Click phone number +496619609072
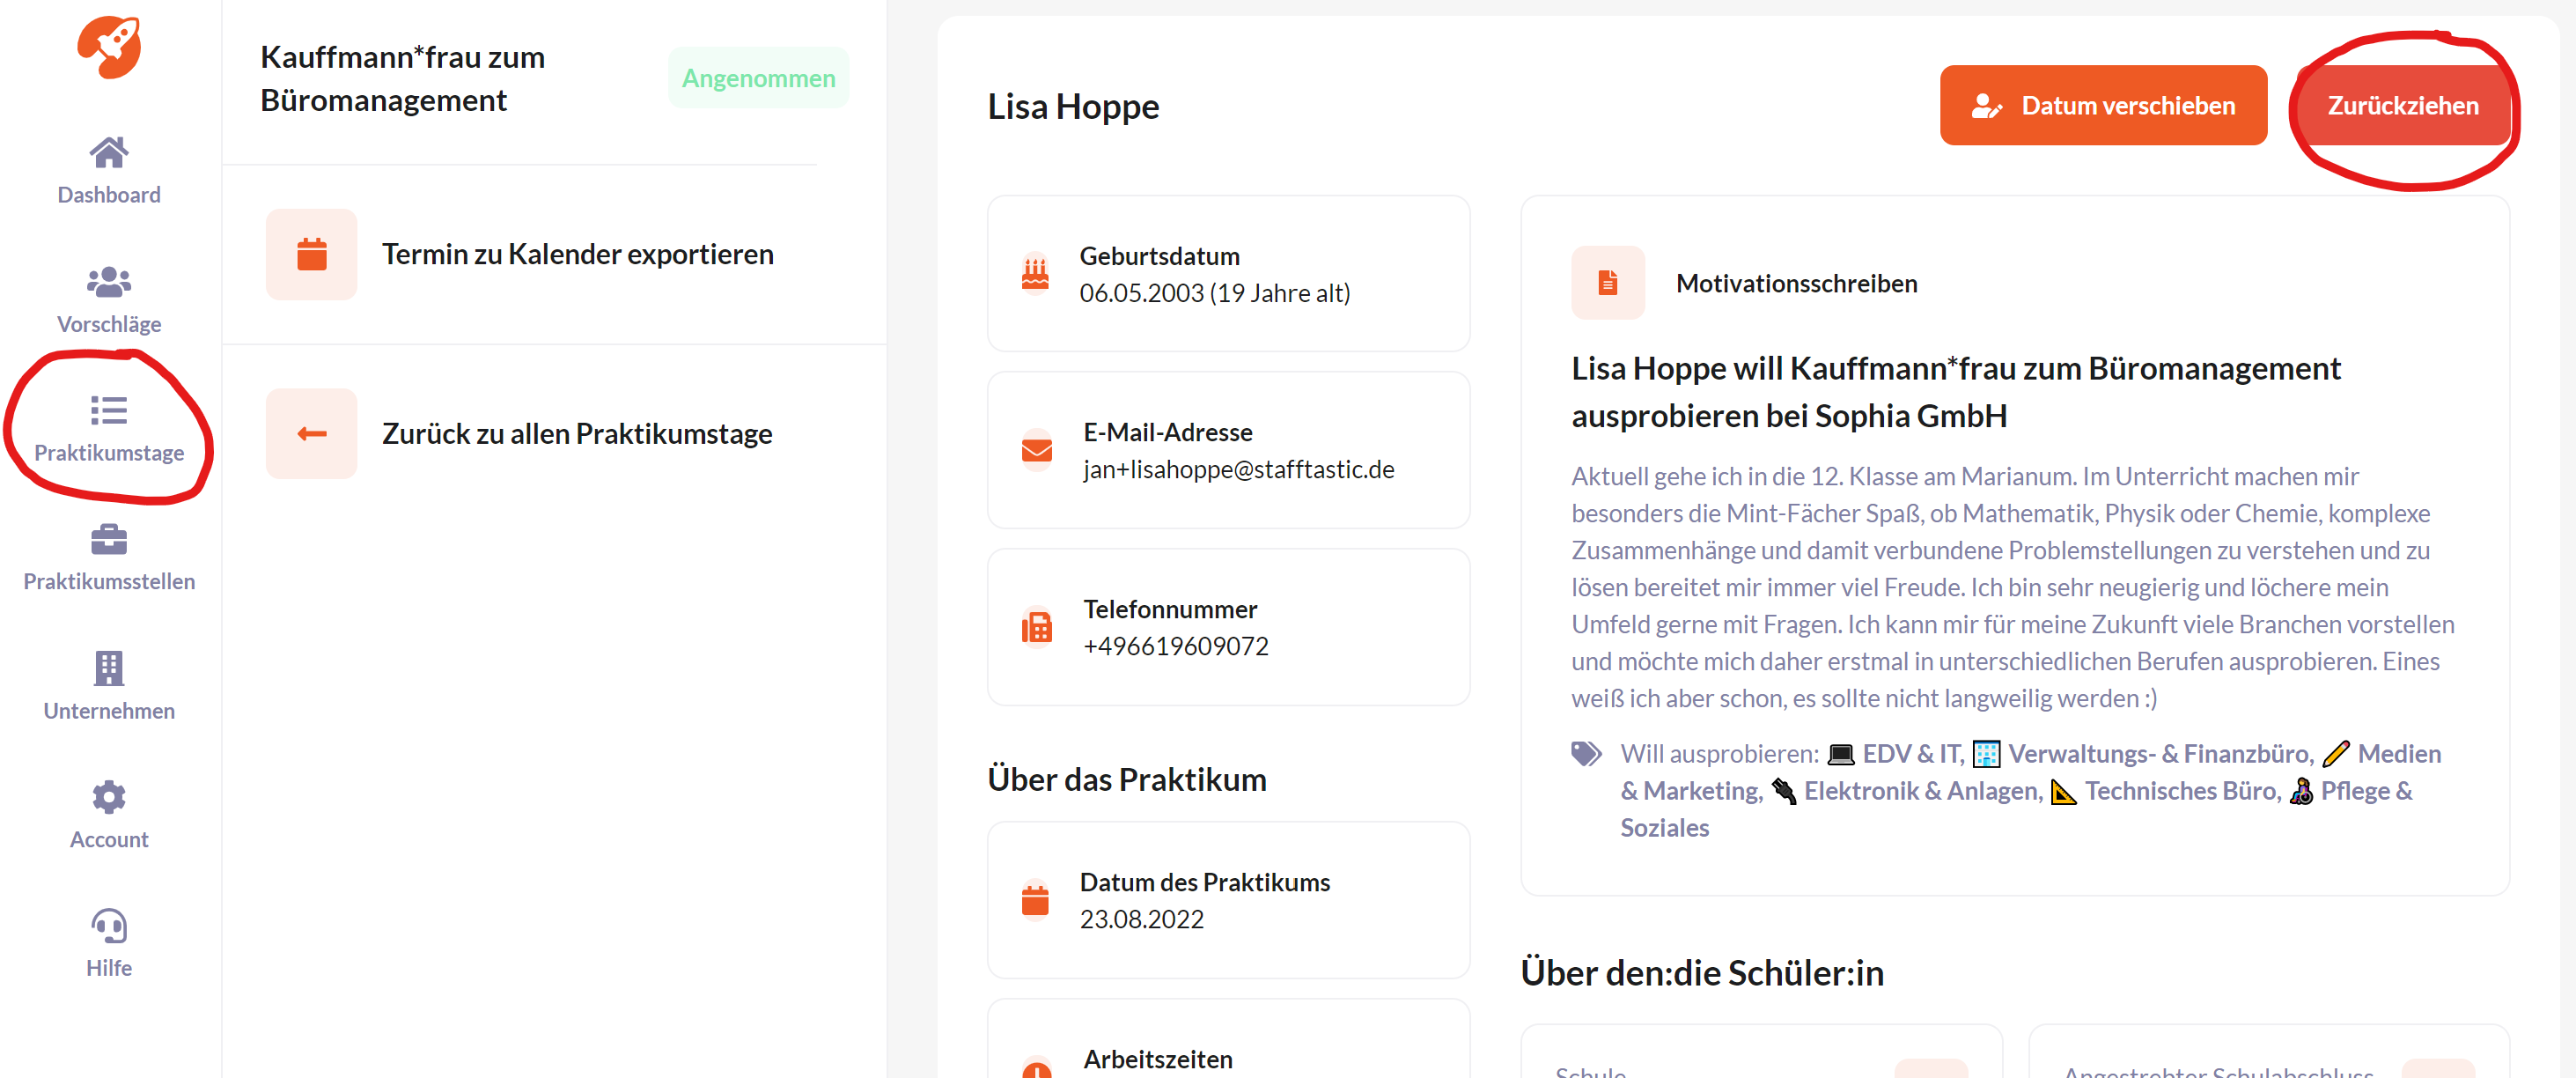This screenshot has height=1078, width=2576. click(1175, 646)
